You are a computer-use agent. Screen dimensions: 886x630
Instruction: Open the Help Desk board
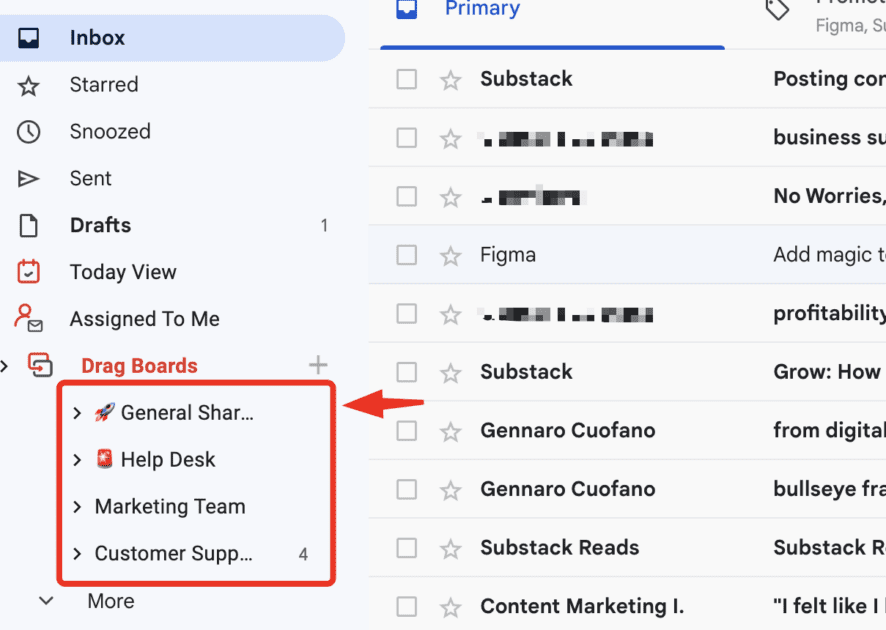click(168, 460)
